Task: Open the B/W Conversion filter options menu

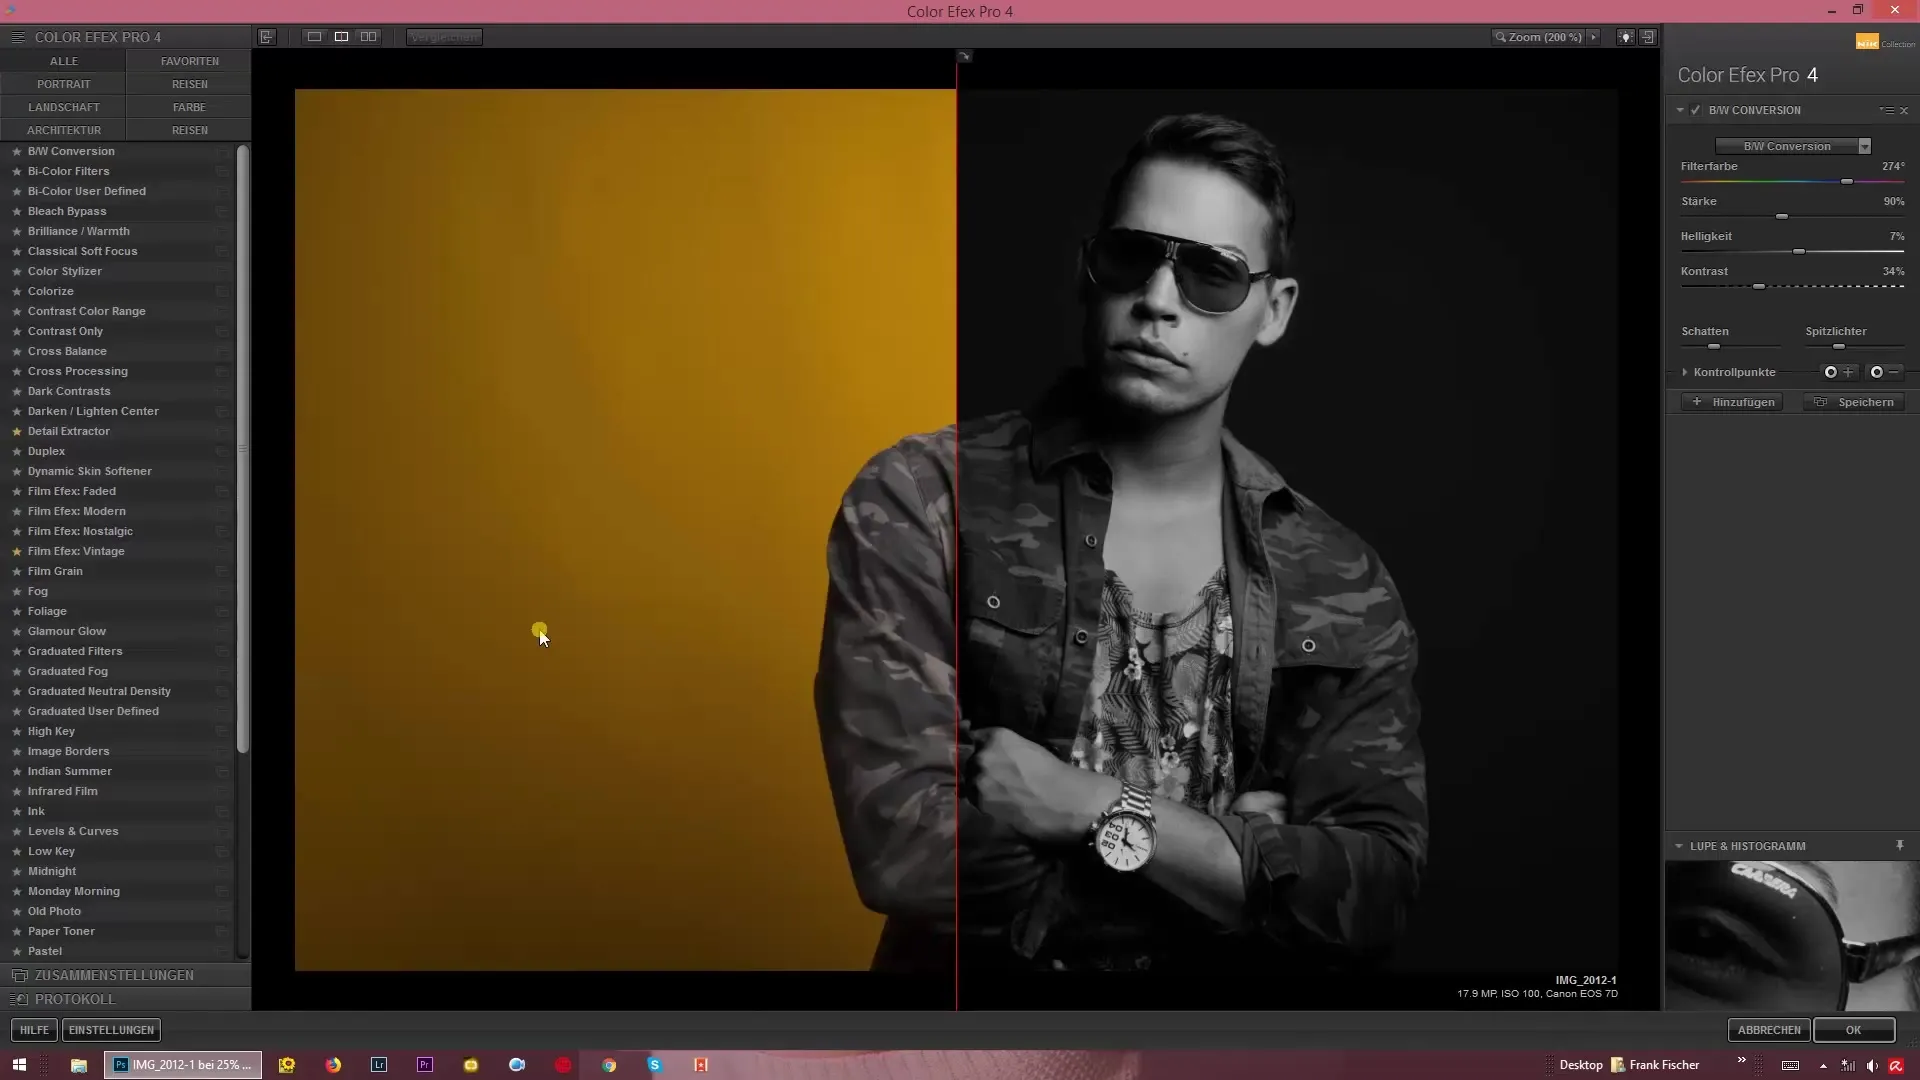Action: tap(1887, 110)
